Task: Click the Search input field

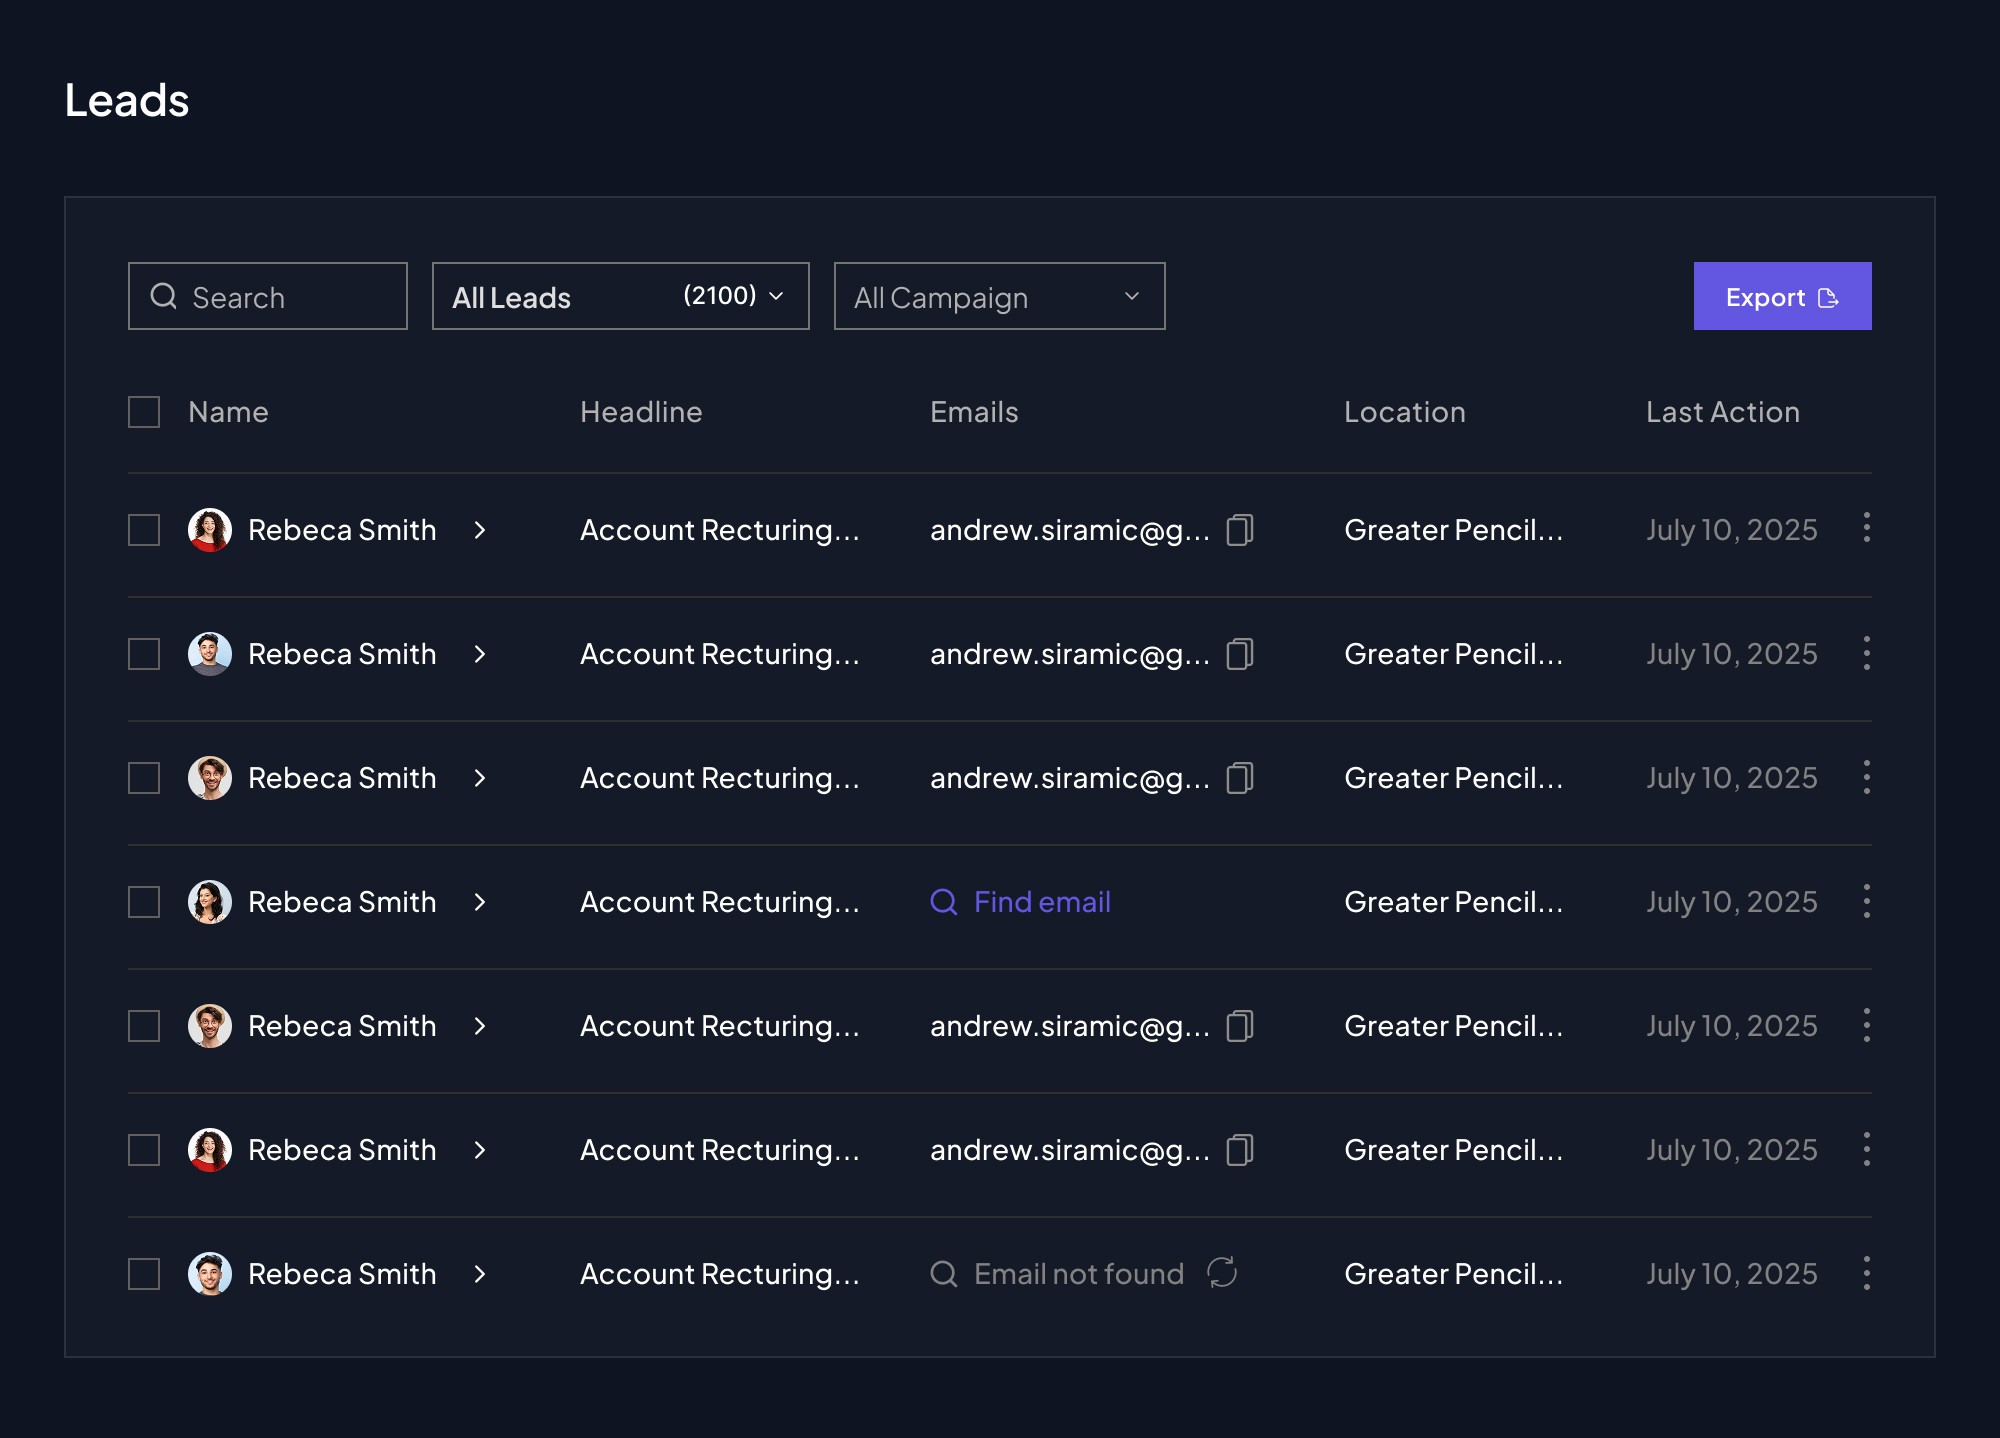Action: pos(290,297)
